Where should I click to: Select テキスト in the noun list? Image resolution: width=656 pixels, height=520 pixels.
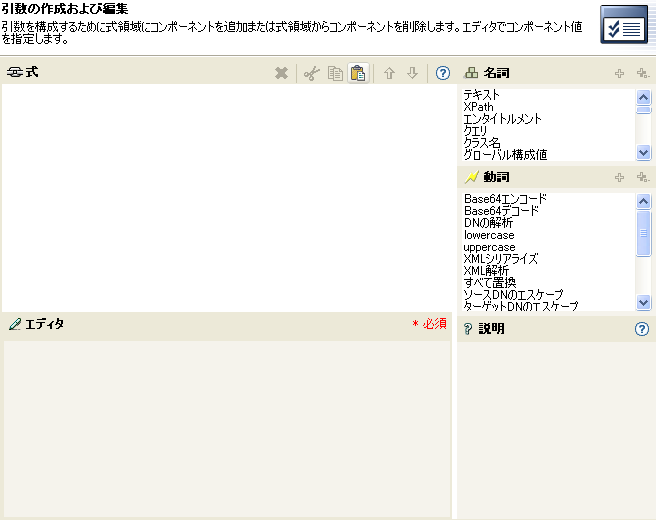[482, 95]
